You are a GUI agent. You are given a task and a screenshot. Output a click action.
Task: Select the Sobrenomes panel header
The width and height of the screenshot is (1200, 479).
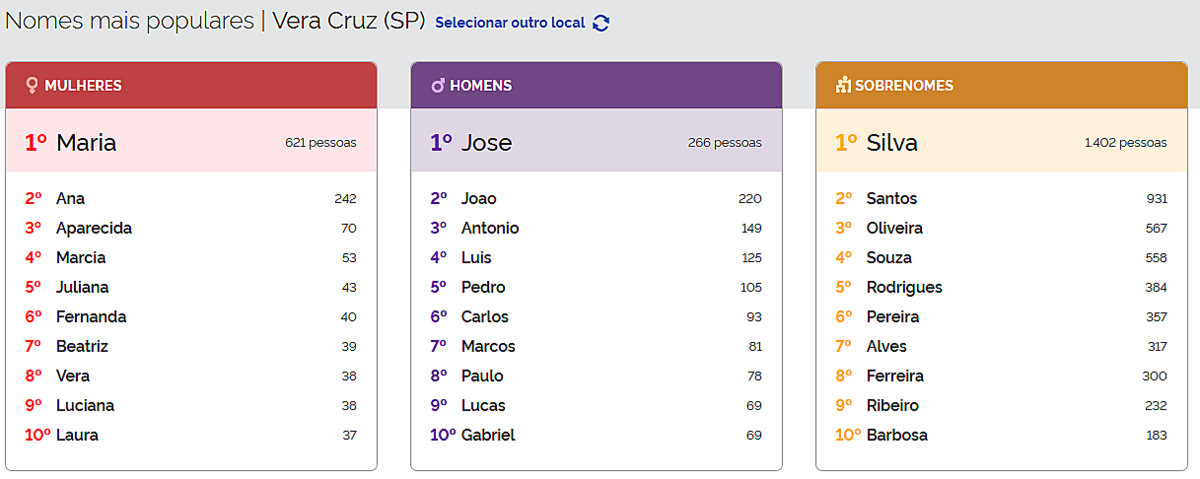pos(1001,86)
